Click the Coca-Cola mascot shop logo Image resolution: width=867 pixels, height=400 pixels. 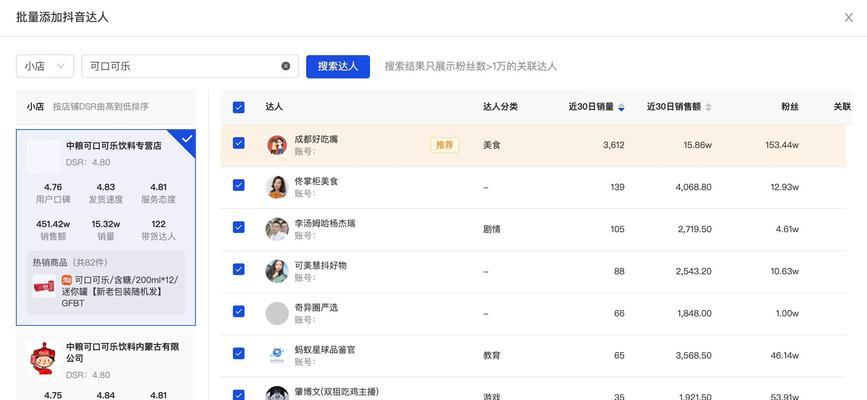click(43, 359)
